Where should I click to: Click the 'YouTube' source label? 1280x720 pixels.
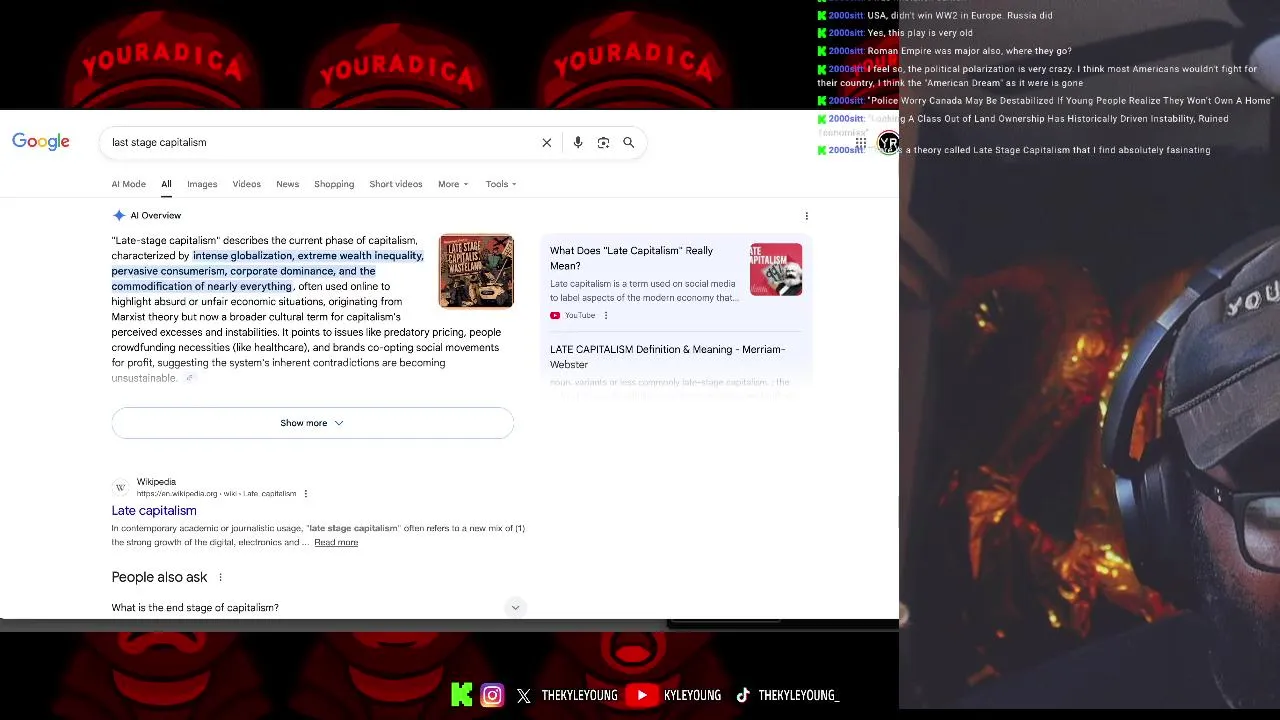point(580,316)
